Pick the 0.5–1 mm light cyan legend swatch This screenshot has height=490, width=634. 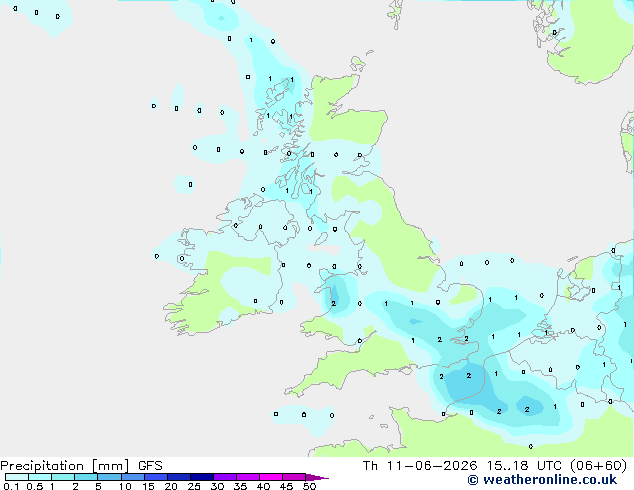(x=40, y=477)
